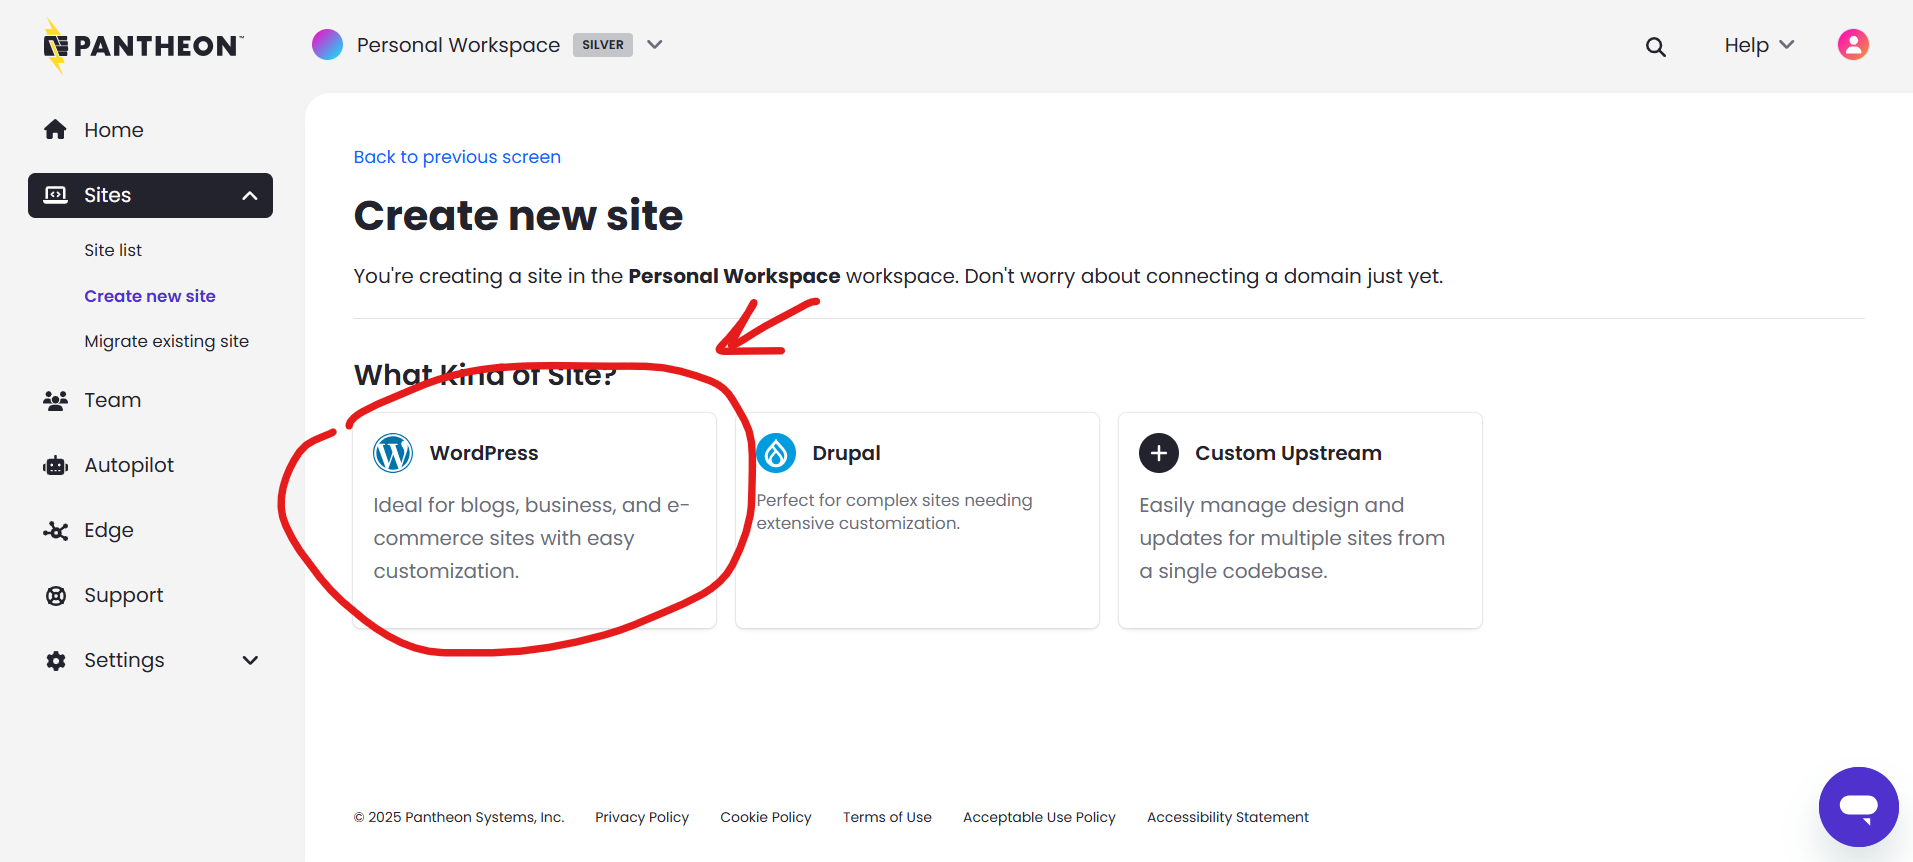
Task: Click the Personal Workspace name label
Action: [x=458, y=45]
